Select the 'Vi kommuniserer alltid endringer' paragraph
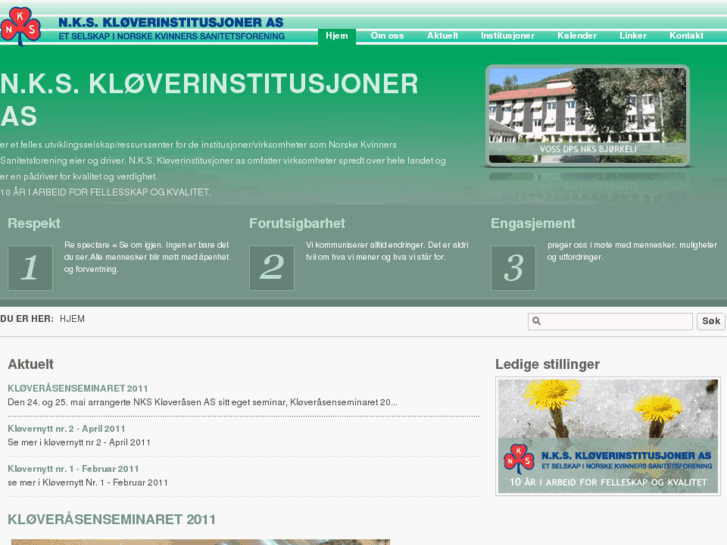This screenshot has width=727, height=545. (387, 251)
